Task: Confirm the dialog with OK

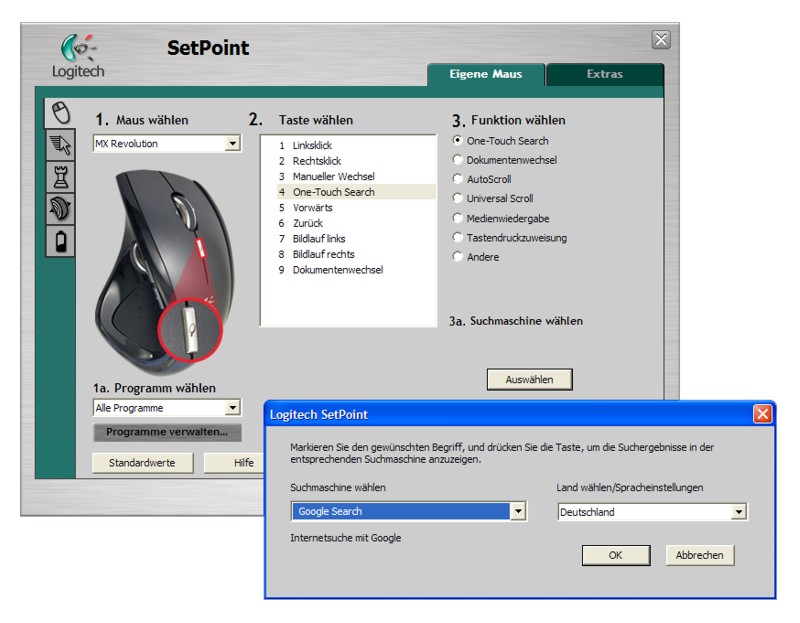Action: [615, 555]
